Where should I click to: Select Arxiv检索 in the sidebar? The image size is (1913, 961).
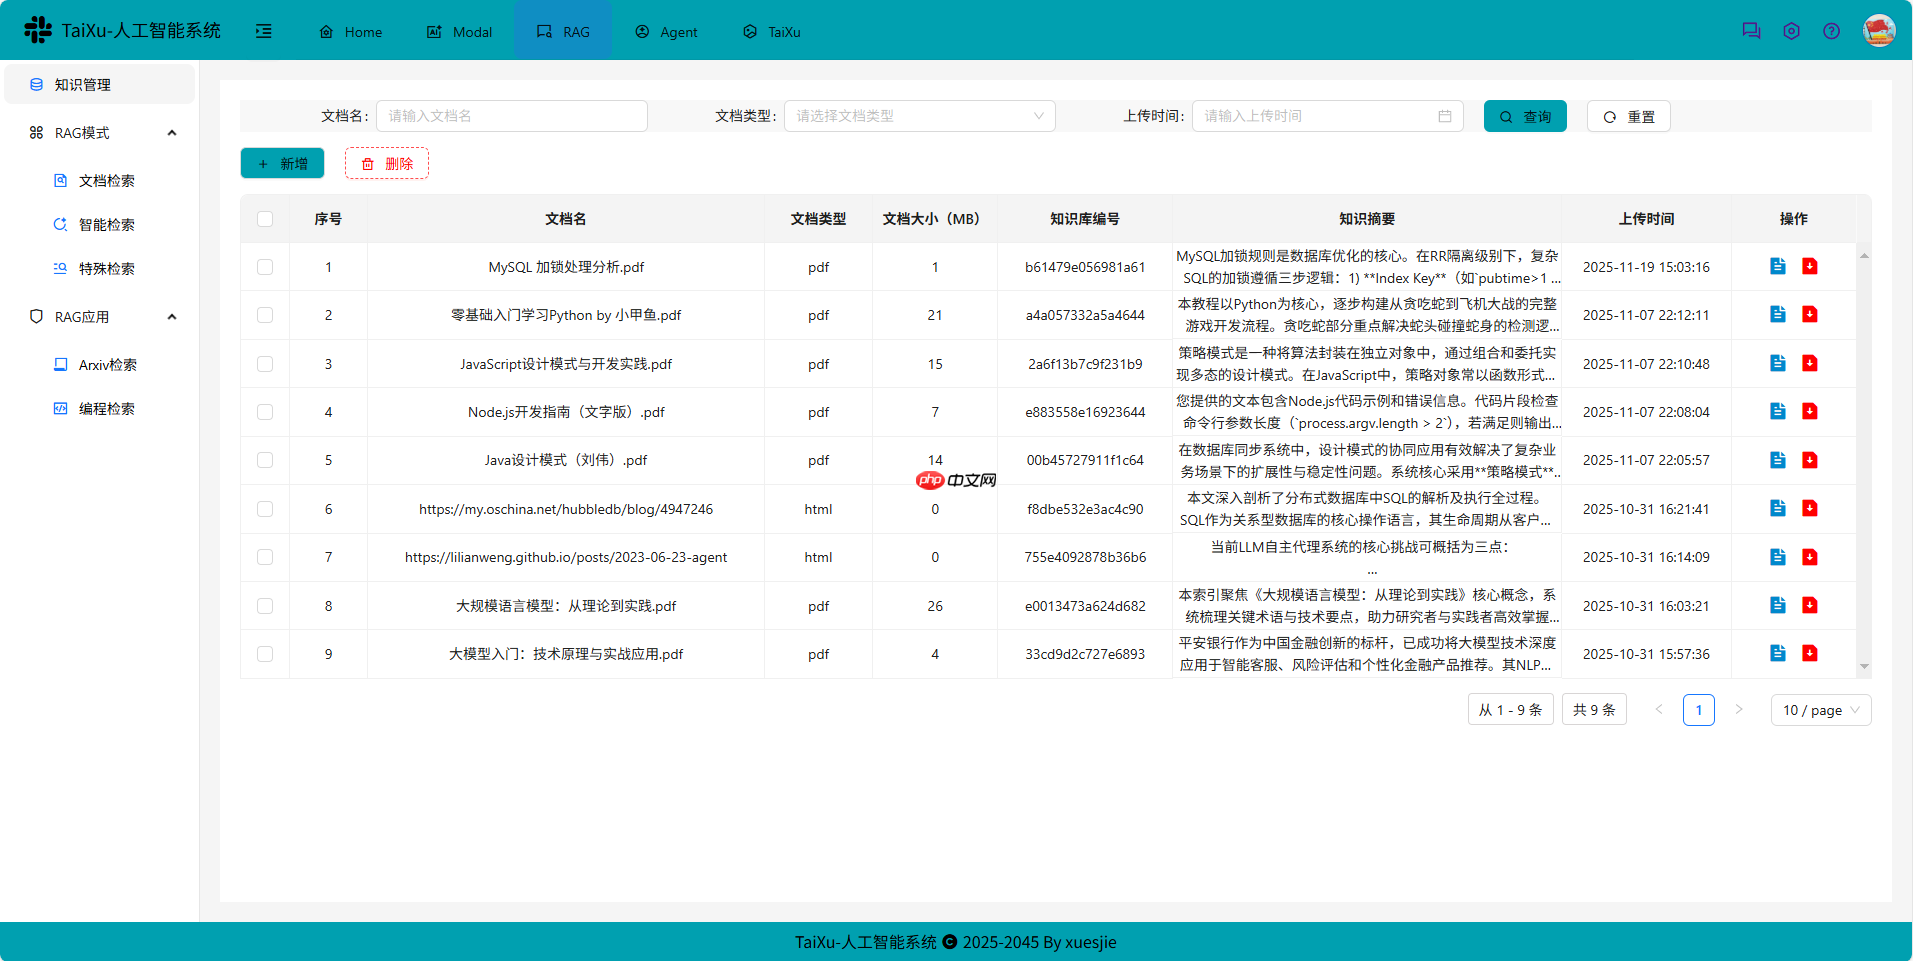tap(109, 364)
